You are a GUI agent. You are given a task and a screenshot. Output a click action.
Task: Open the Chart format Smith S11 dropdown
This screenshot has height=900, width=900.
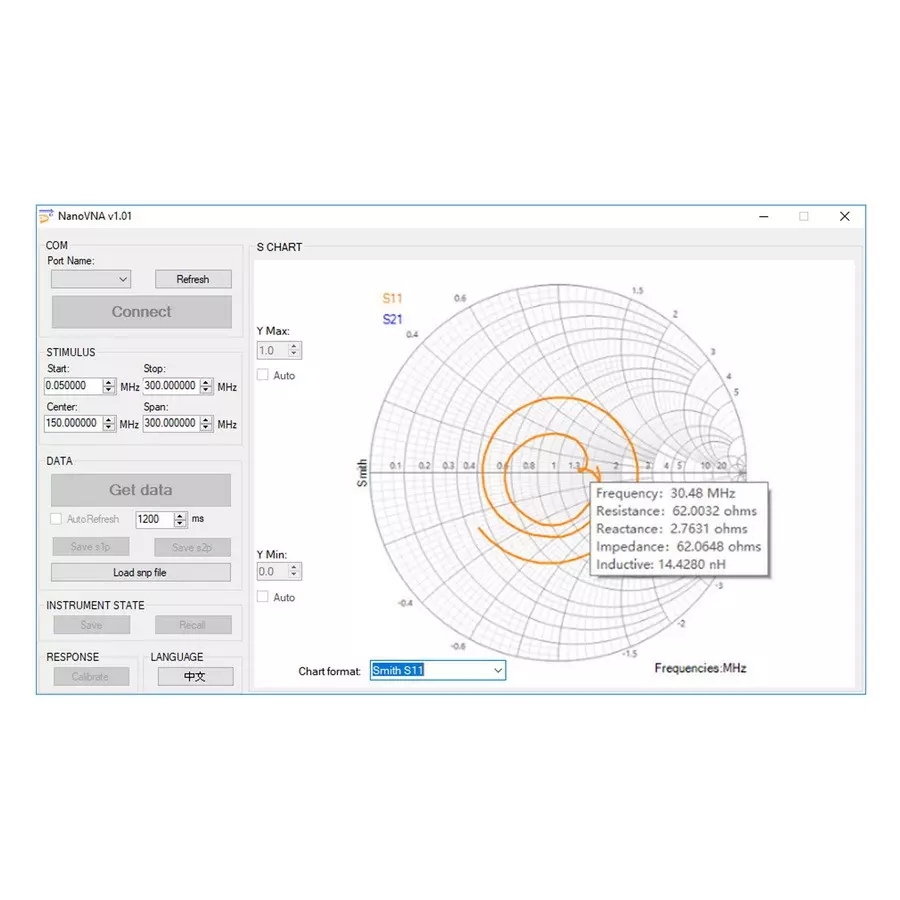click(x=438, y=670)
